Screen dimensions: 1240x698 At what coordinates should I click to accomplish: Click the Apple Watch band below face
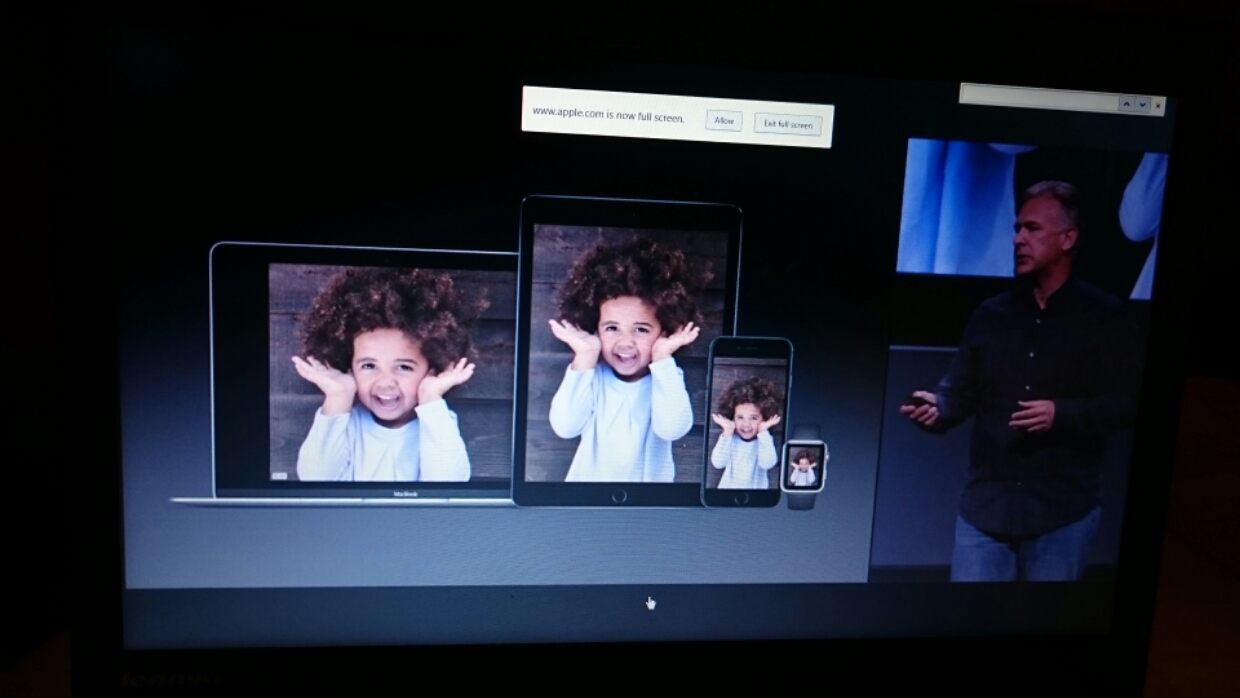pyautogui.click(x=801, y=501)
